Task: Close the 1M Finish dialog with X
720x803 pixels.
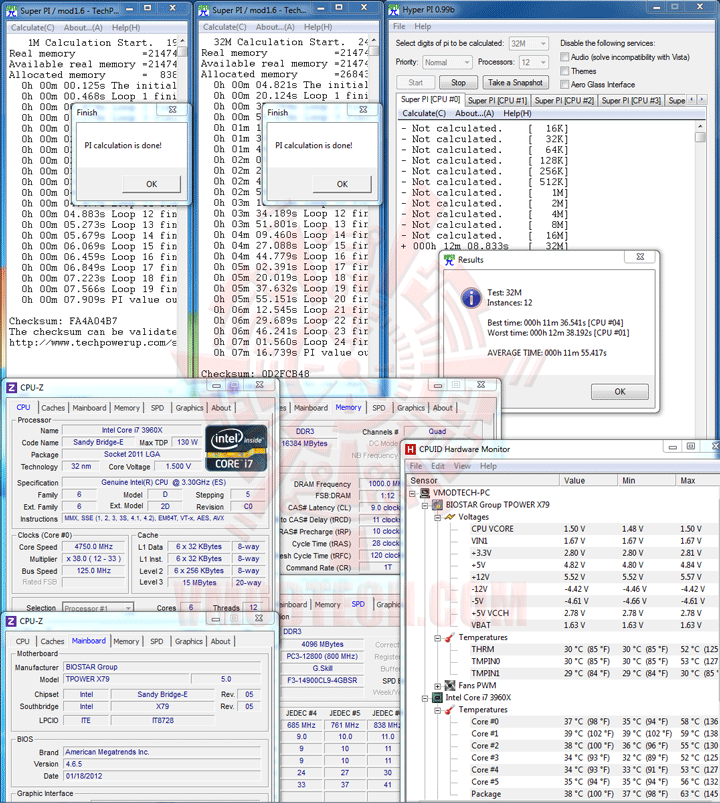Action: [173, 110]
